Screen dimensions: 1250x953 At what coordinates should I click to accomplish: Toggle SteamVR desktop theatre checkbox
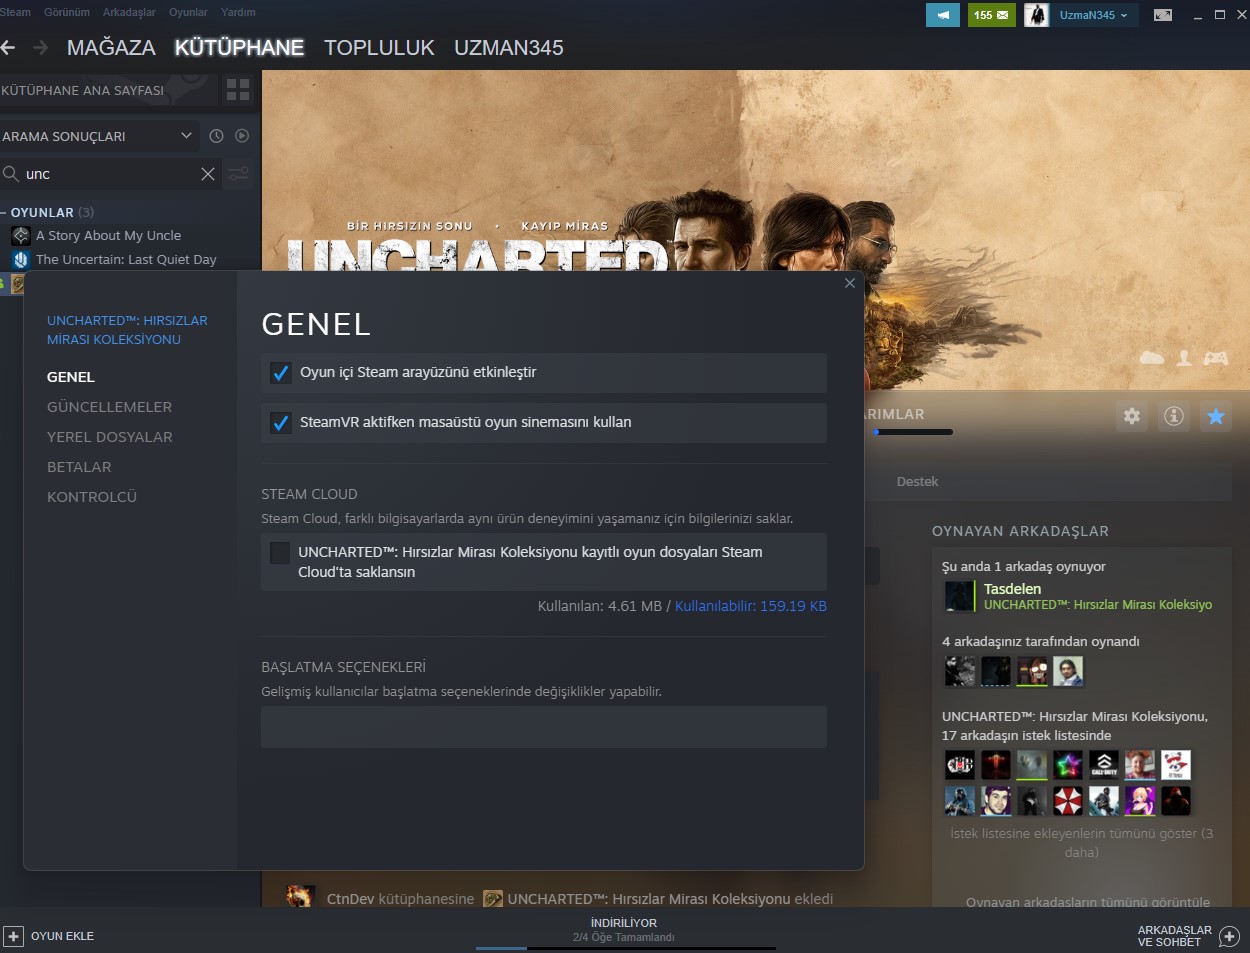281,423
